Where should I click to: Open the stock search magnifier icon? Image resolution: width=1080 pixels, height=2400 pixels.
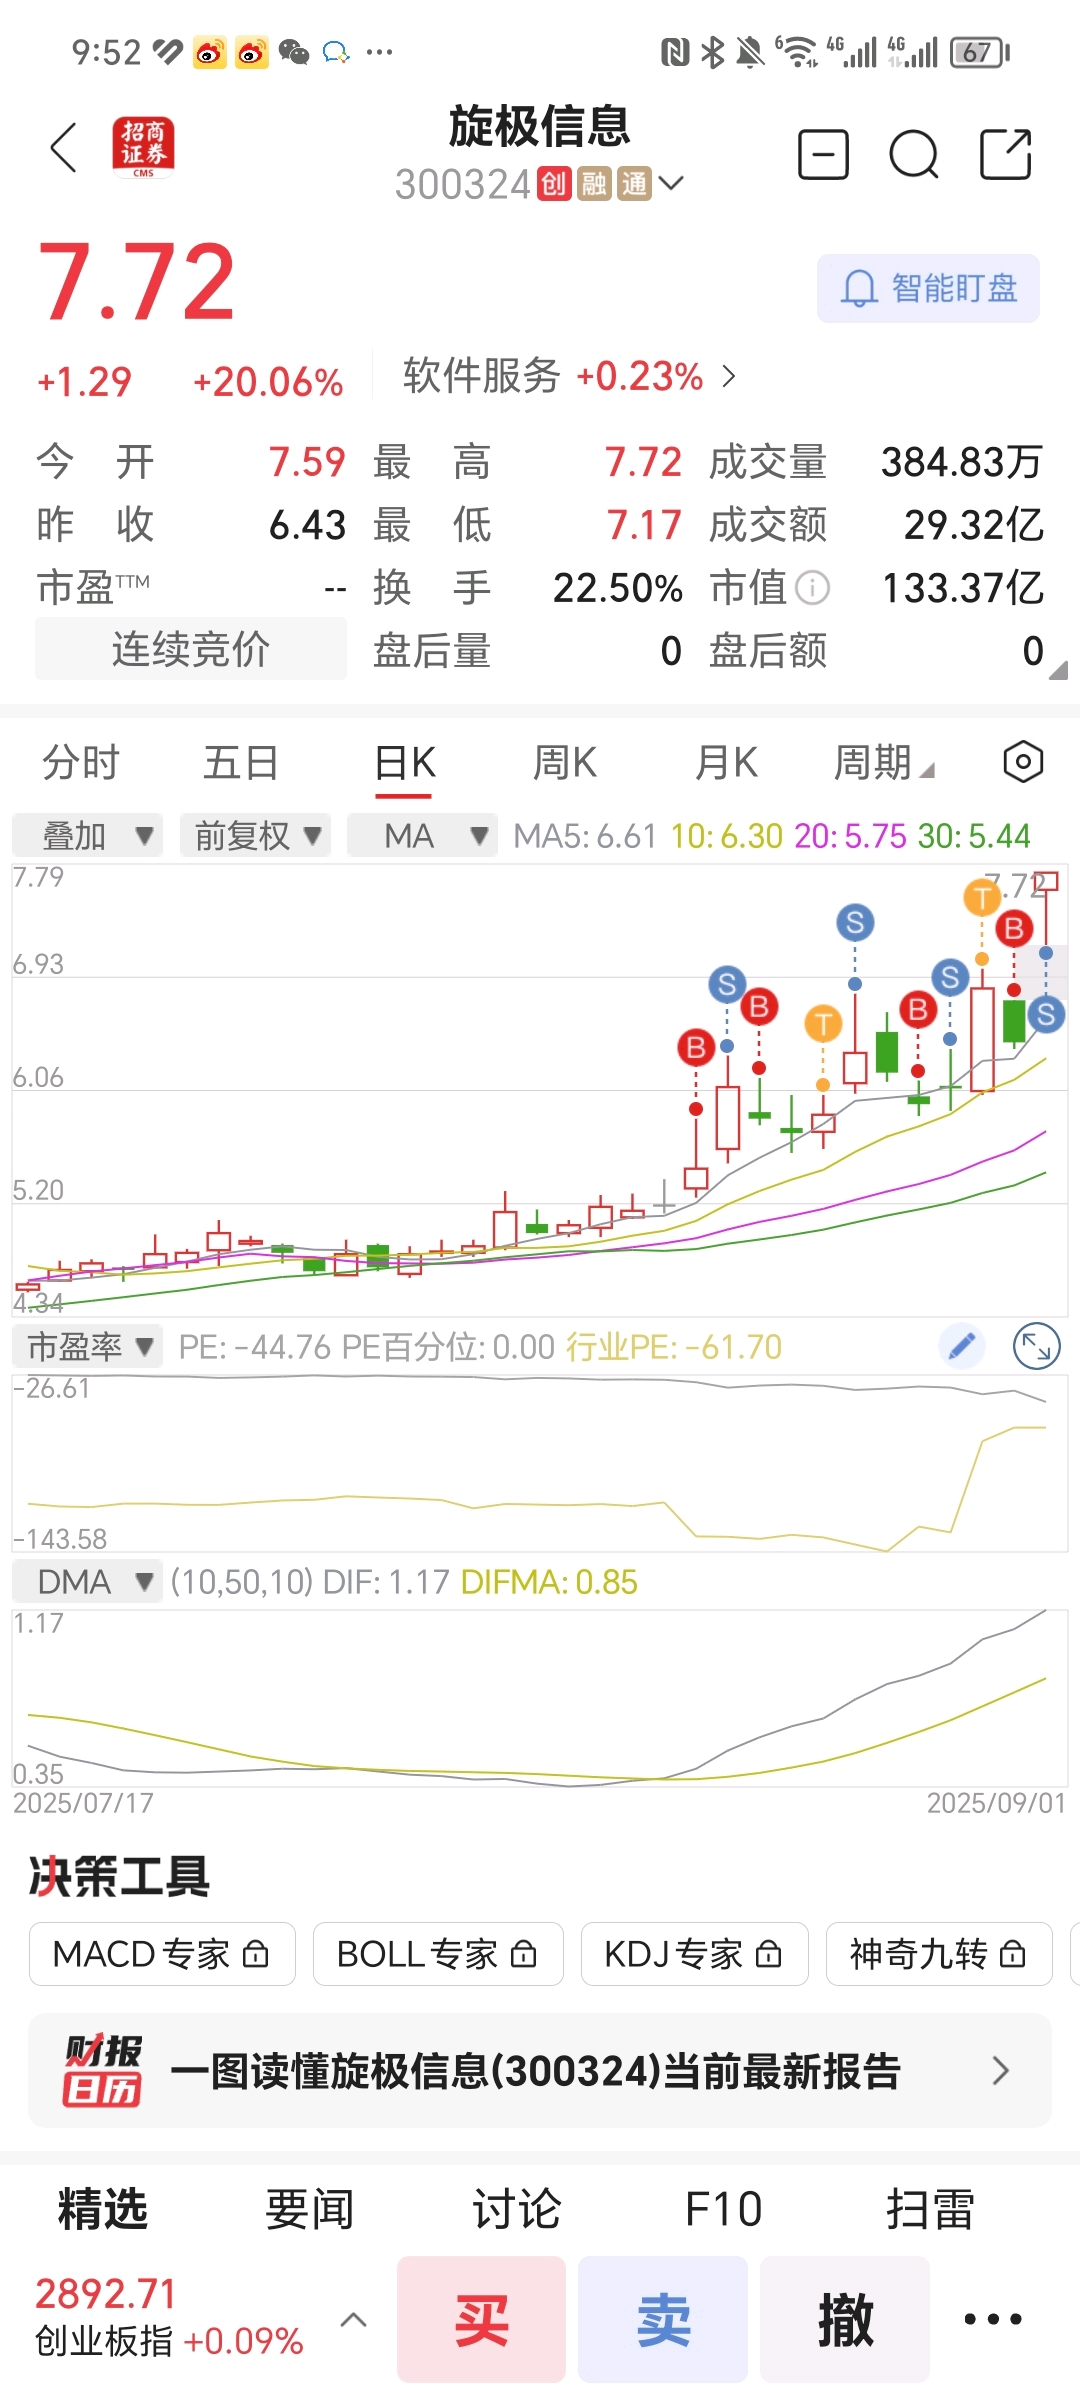(x=914, y=154)
